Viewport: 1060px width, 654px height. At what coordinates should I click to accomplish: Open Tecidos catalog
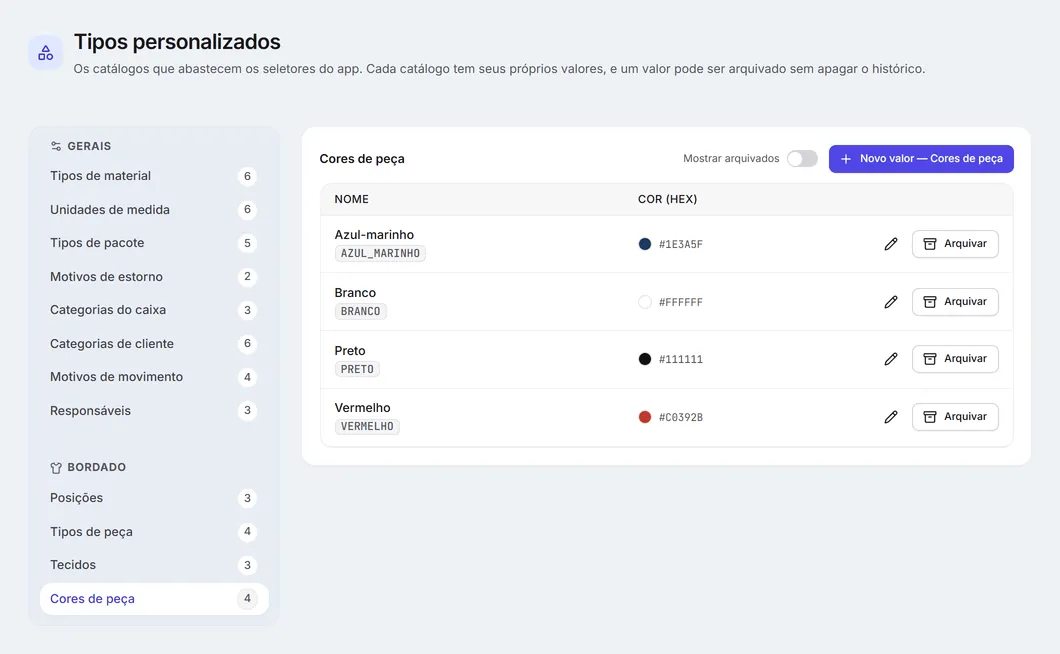(x=154, y=565)
